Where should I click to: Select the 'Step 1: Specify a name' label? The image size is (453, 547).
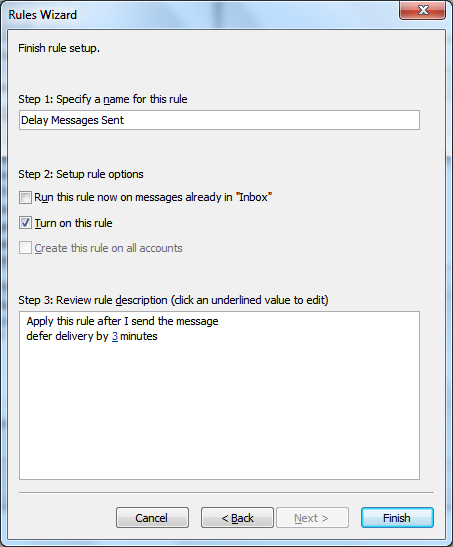(x=103, y=99)
